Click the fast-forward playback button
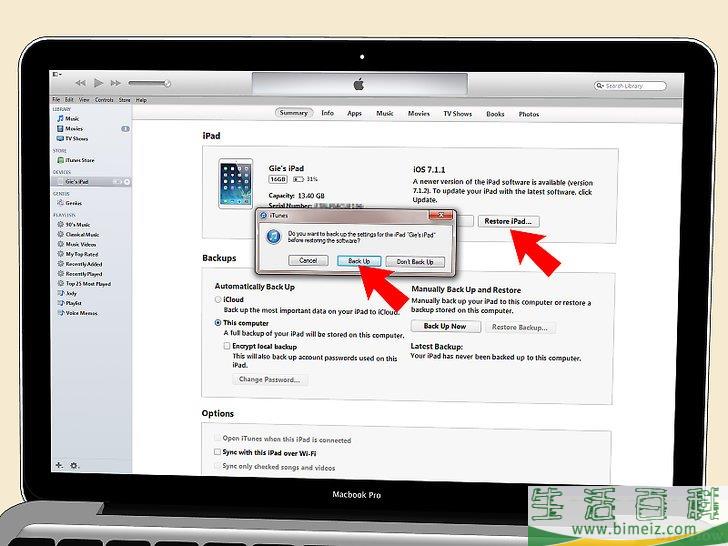728x546 pixels. tap(116, 83)
